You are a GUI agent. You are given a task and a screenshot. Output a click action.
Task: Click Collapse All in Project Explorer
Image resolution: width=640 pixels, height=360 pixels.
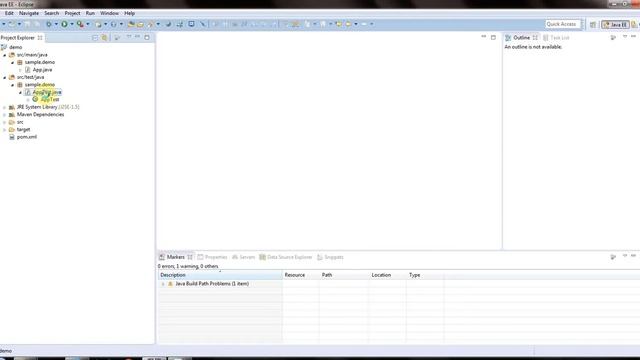click(95, 38)
